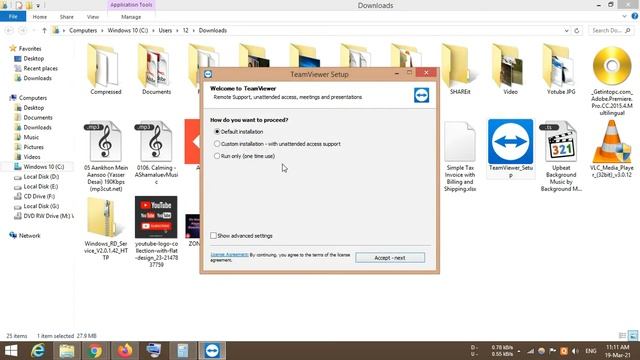The width and height of the screenshot is (640, 360).
Task: Select Videos in navigation pane
Action: point(32,157)
